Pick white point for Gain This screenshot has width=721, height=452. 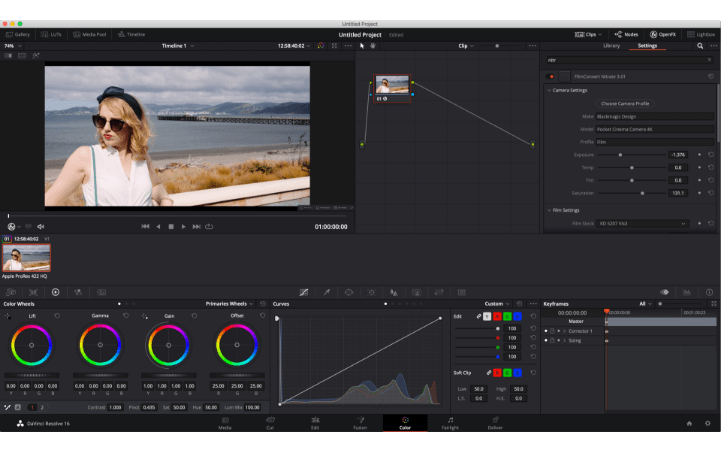[145, 316]
